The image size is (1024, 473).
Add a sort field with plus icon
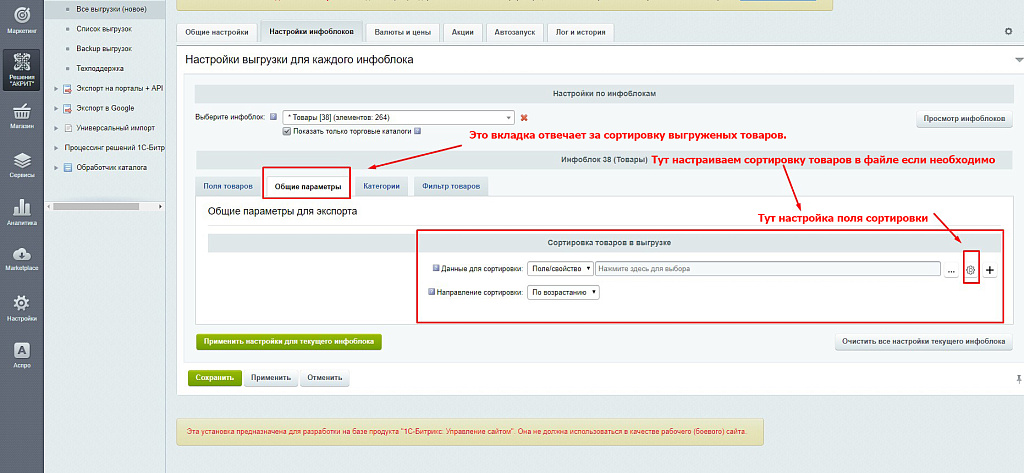(x=990, y=270)
